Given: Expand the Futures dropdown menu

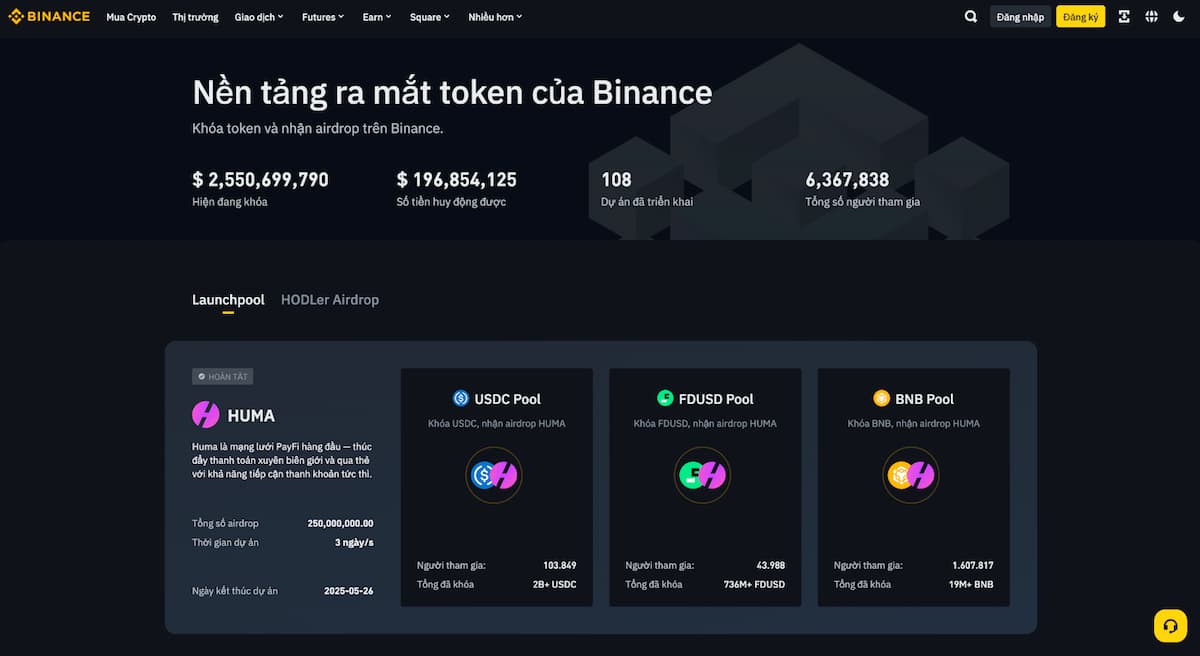Looking at the screenshot, I should click(x=323, y=17).
